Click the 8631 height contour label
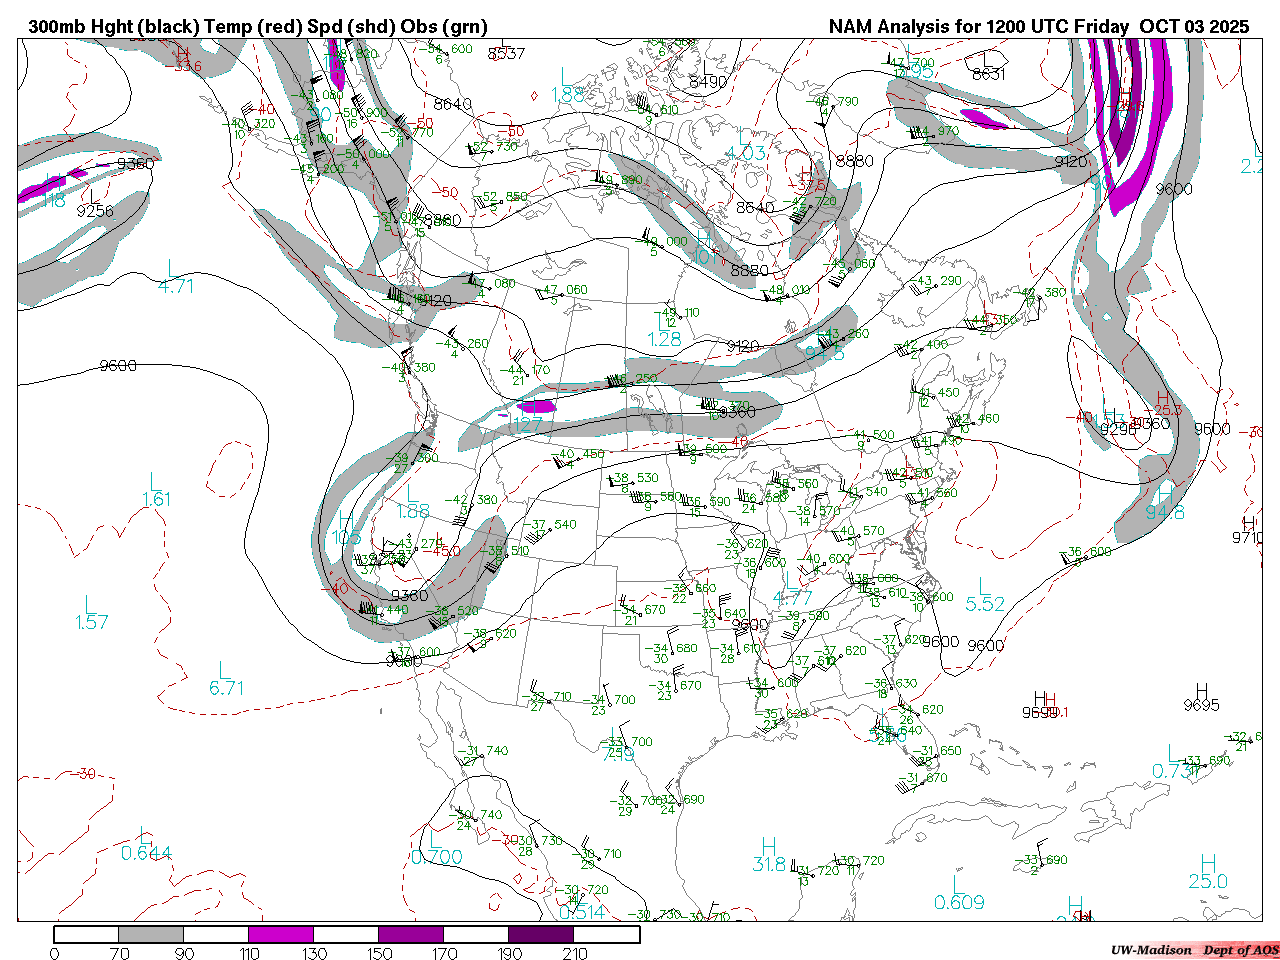 (x=988, y=74)
